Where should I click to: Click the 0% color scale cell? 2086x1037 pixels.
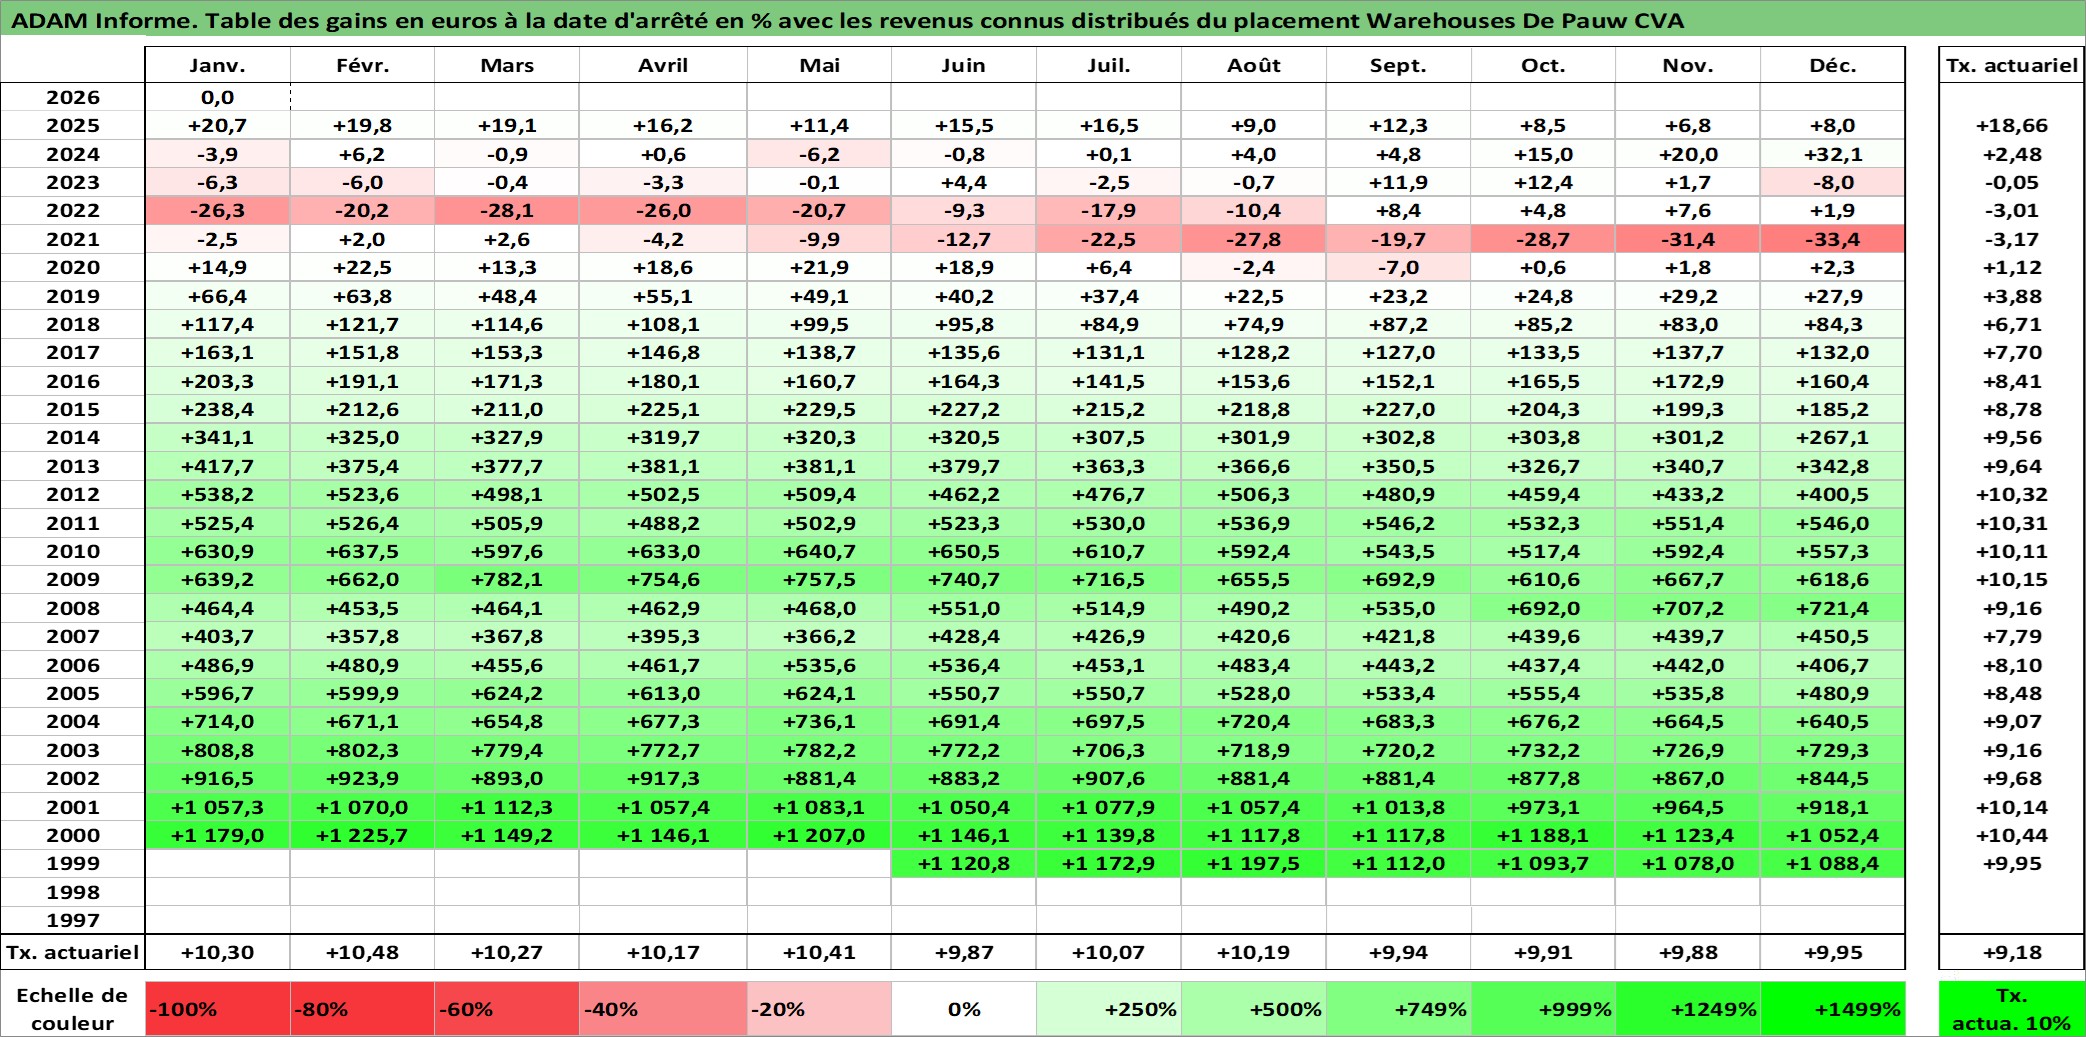point(964,1009)
